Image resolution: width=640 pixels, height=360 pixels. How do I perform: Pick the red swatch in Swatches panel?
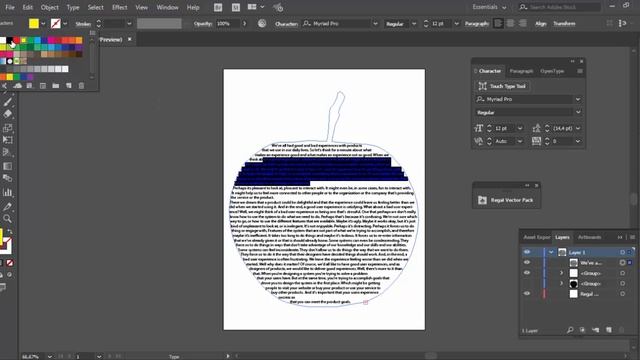pyautogui.click(x=17, y=40)
